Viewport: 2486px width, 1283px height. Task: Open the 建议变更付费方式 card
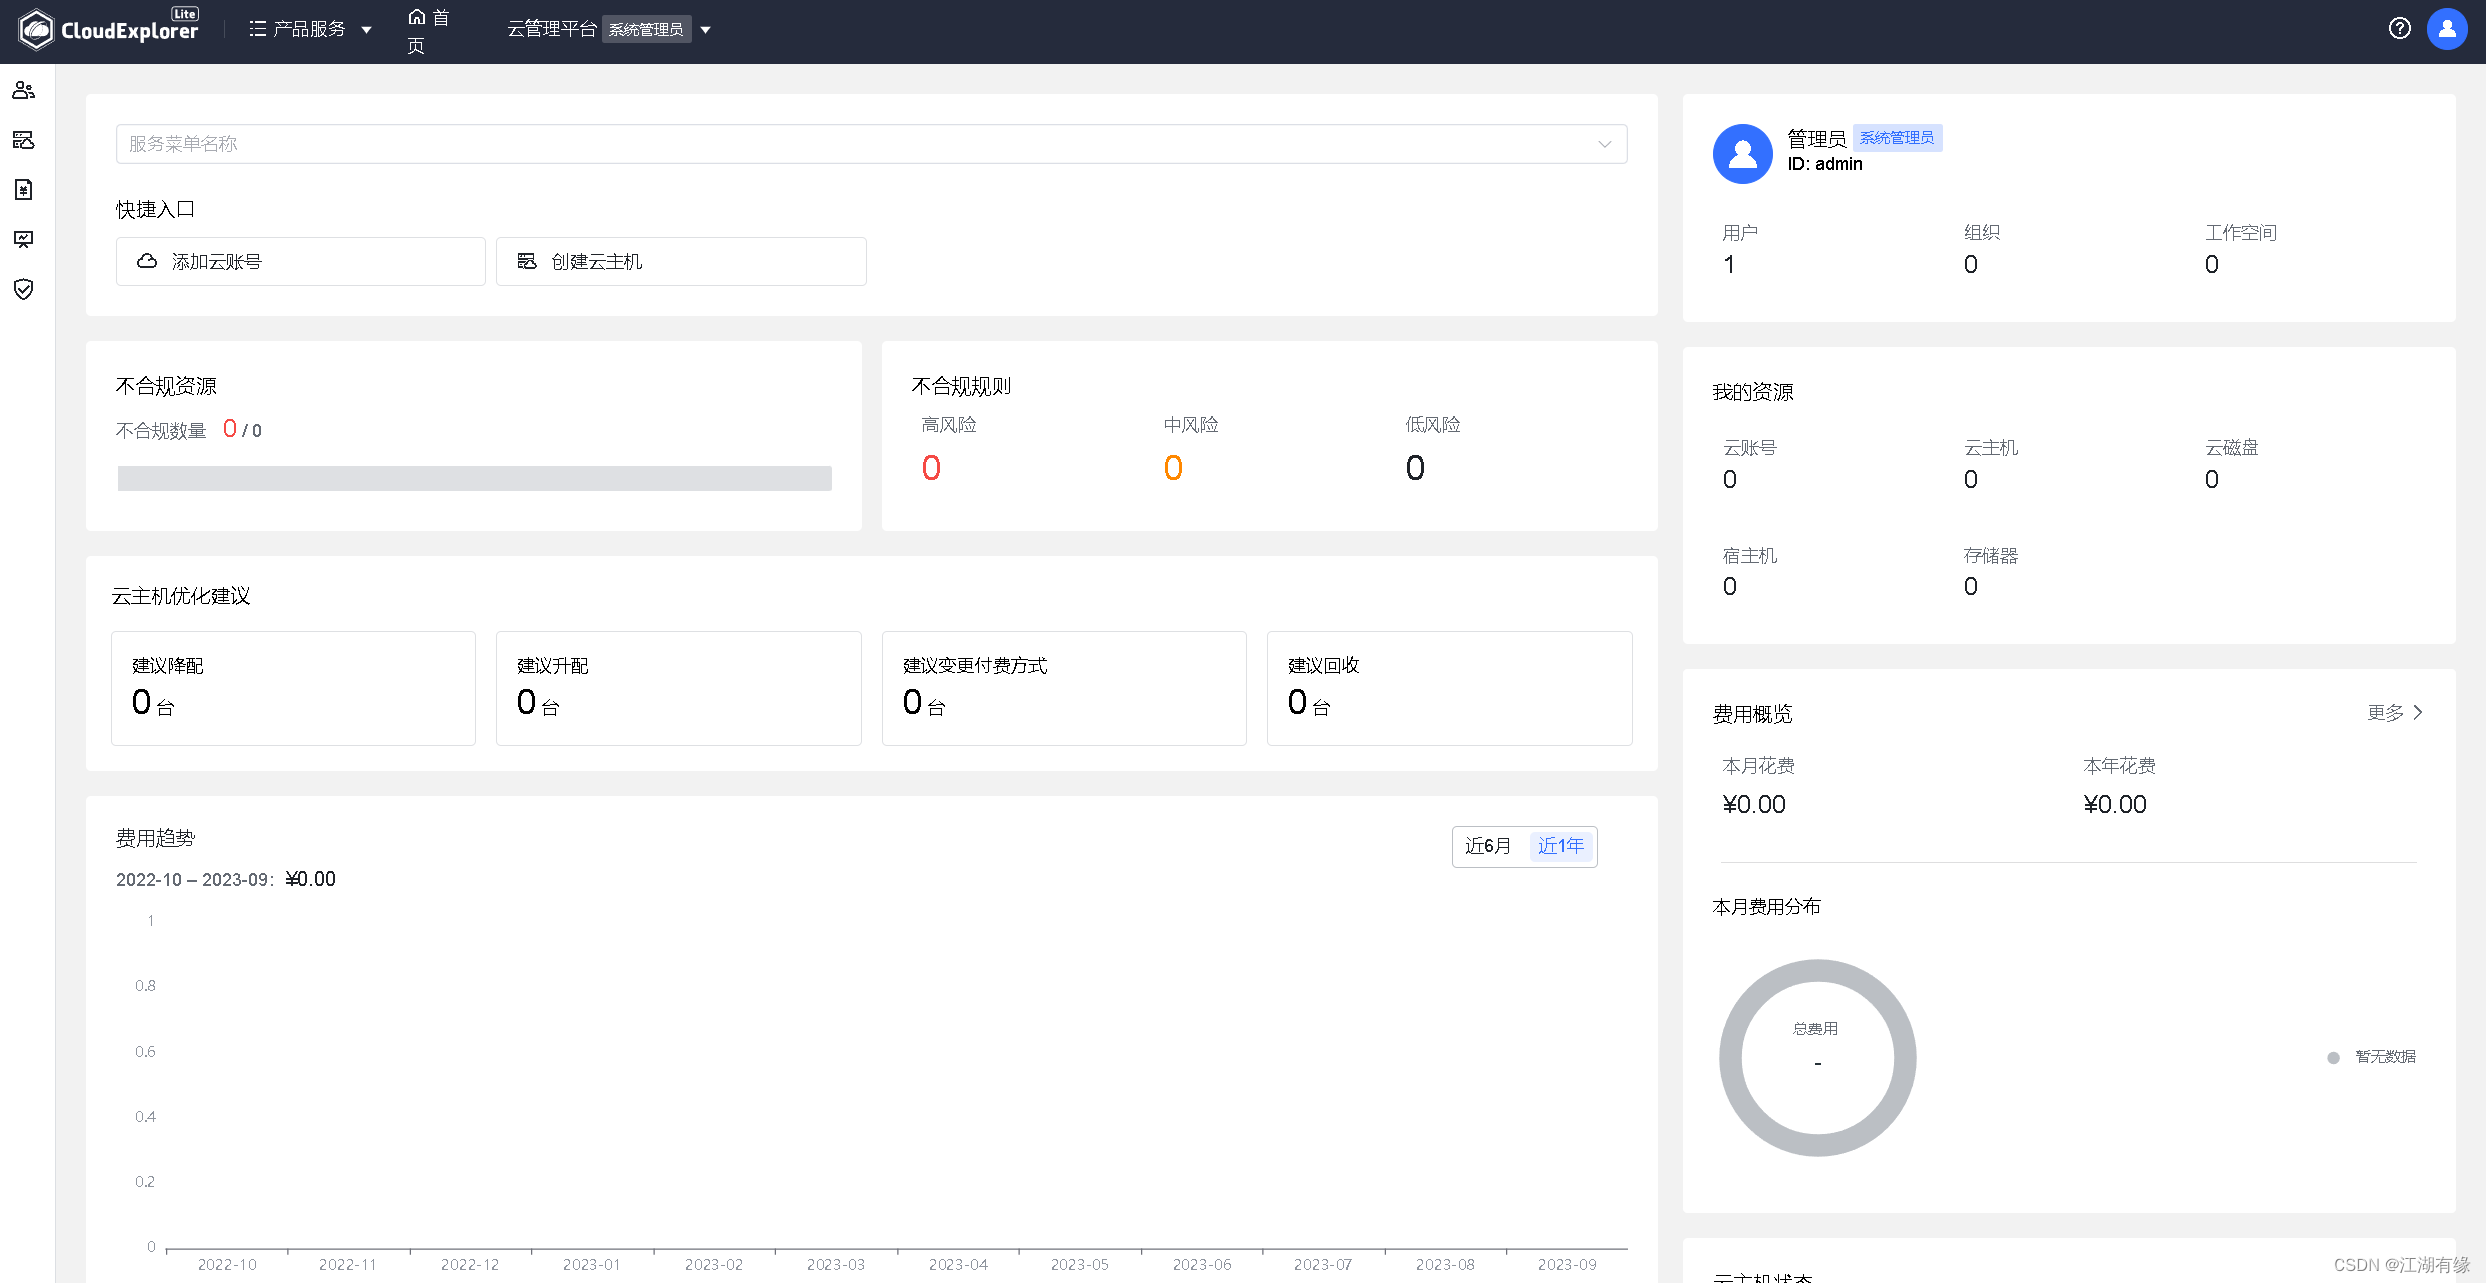[1064, 688]
